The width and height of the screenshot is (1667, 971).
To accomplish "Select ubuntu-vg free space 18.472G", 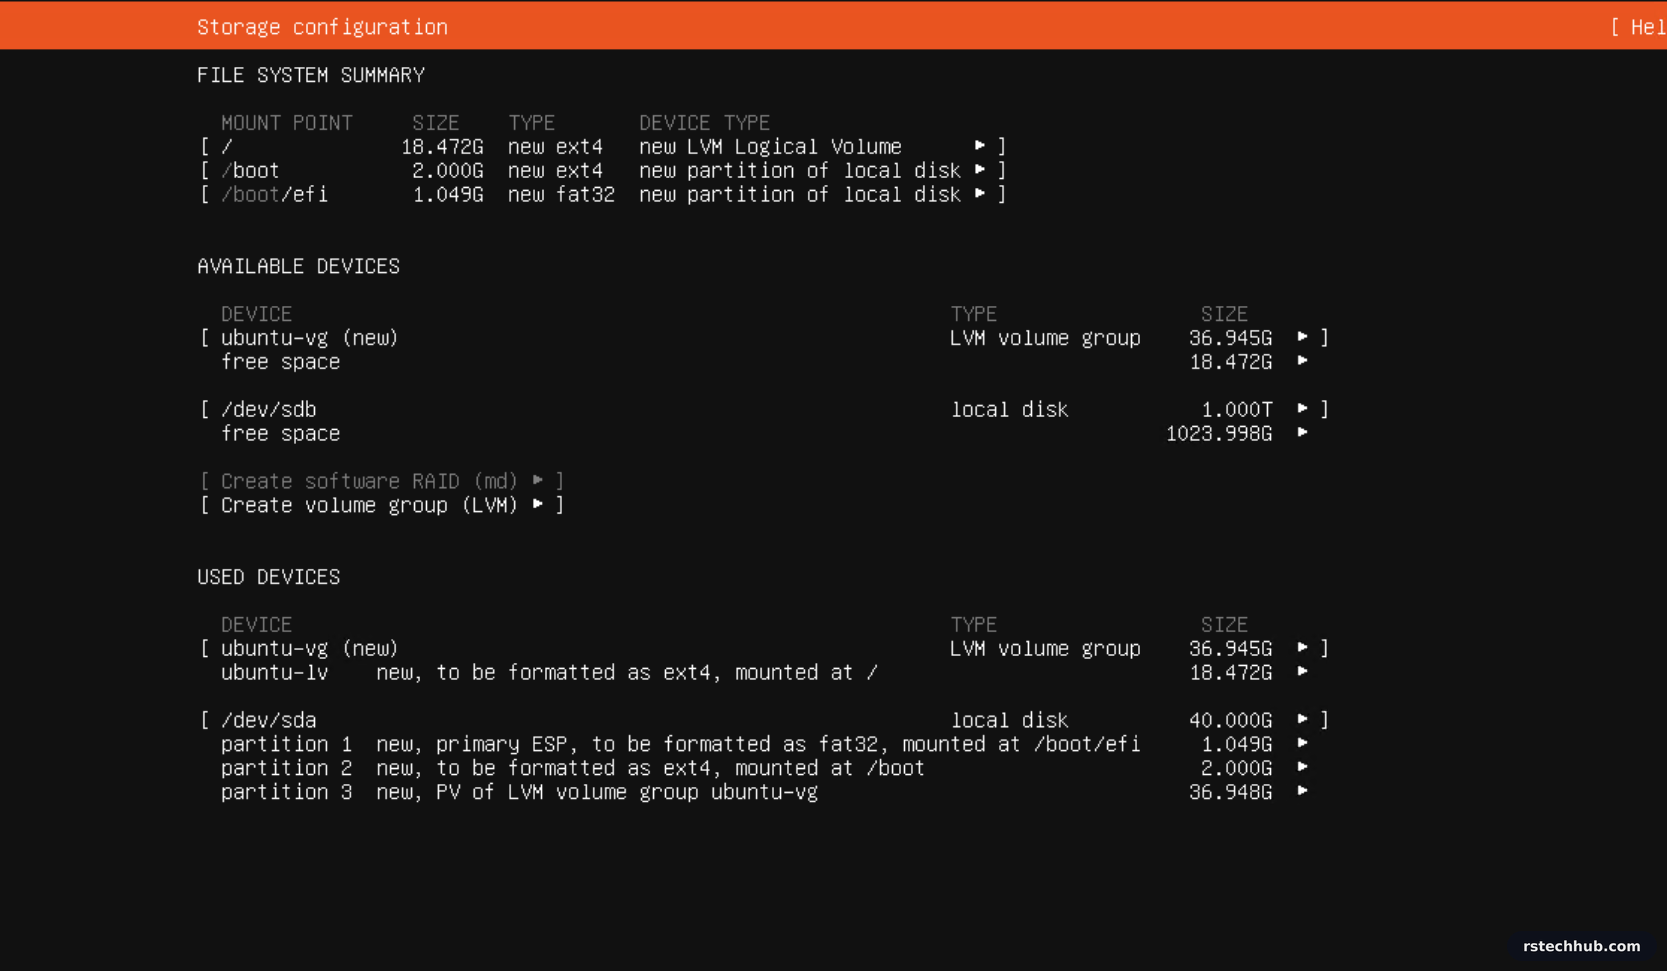I will point(764,362).
